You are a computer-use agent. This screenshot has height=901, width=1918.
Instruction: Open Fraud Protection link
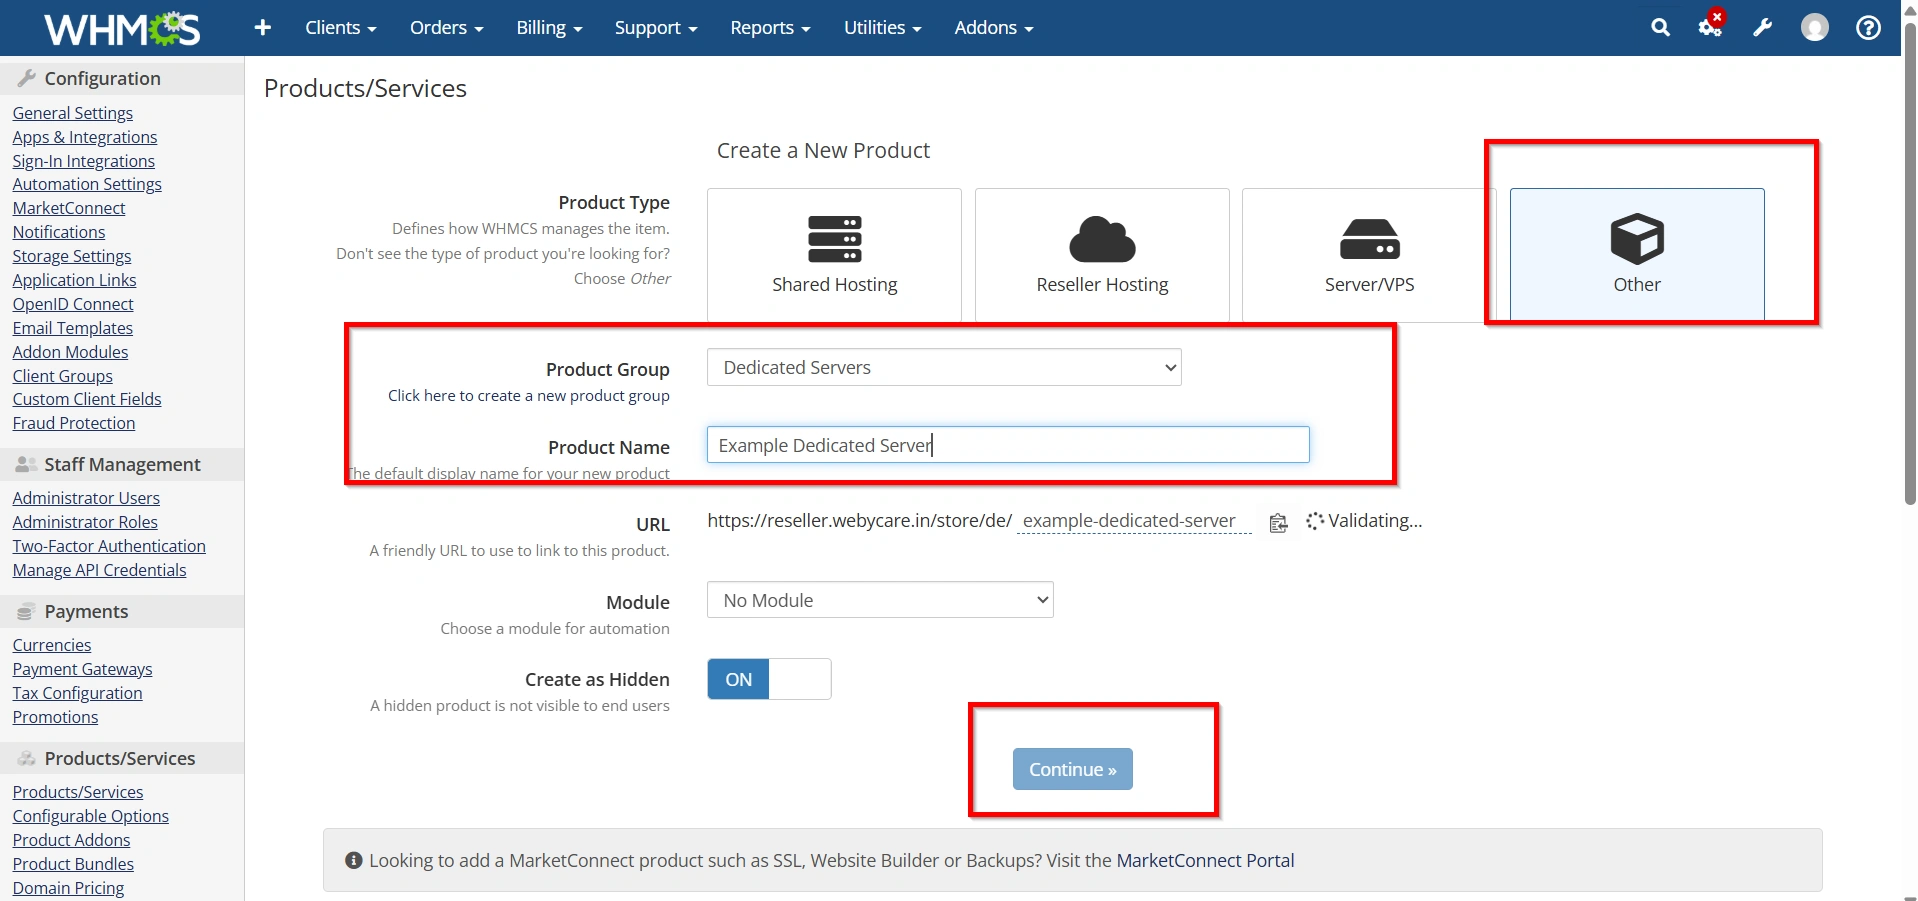(x=74, y=423)
